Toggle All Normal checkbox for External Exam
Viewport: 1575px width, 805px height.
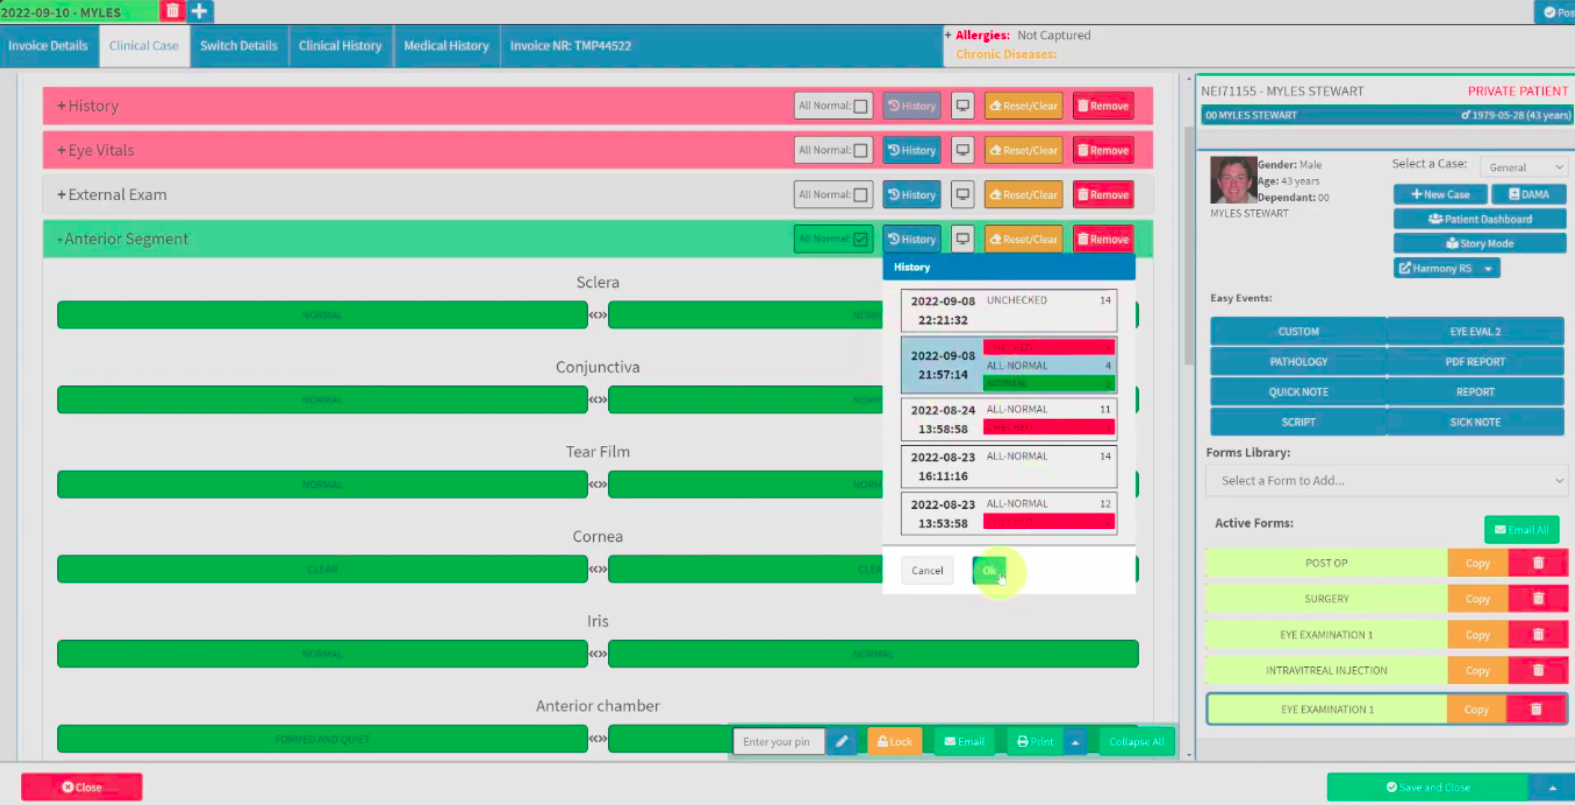click(x=860, y=195)
